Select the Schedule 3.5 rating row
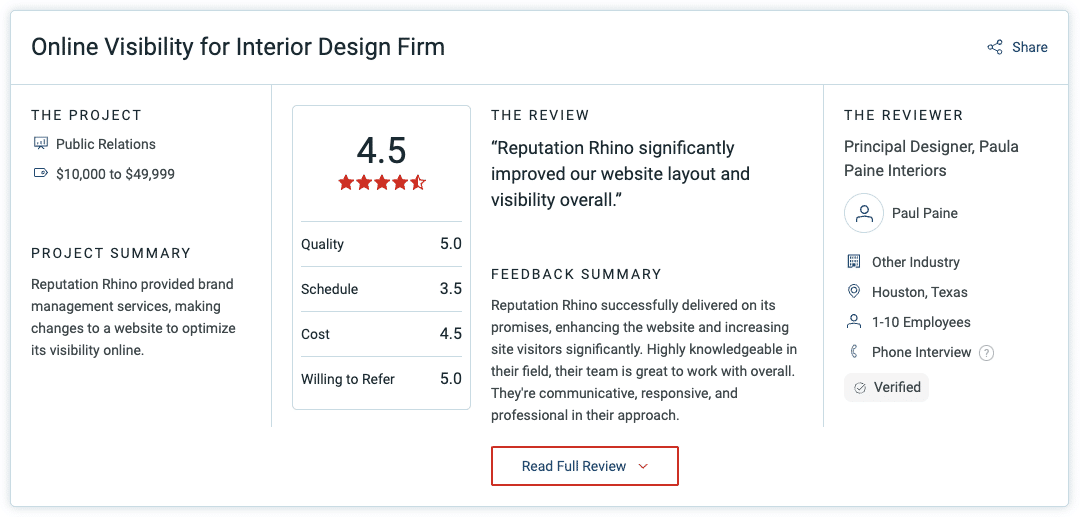Screen dimensions: 1080x517 [382, 289]
